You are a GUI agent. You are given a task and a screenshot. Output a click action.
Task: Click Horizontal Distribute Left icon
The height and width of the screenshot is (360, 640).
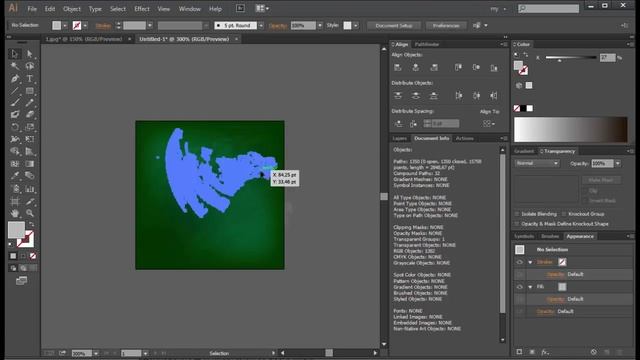pos(458,96)
